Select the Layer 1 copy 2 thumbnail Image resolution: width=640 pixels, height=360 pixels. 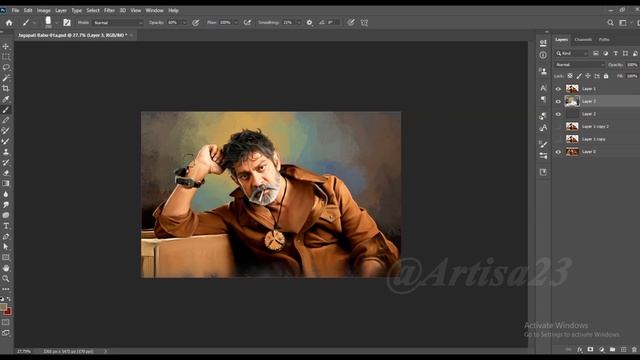[x=572, y=127]
